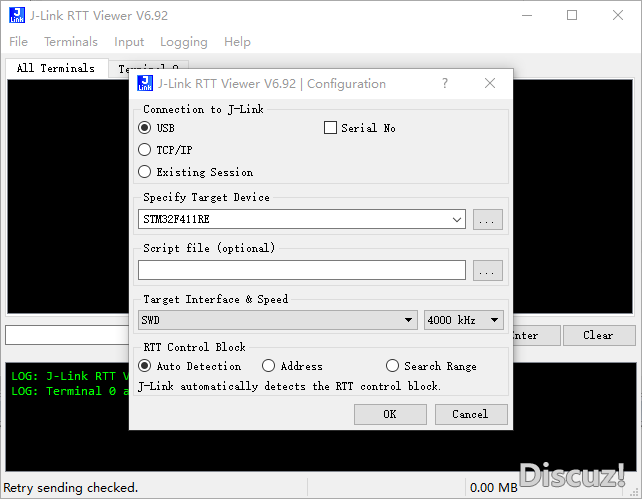
Task: Click the J-Link icon in dialog title bar
Action: (x=145, y=84)
